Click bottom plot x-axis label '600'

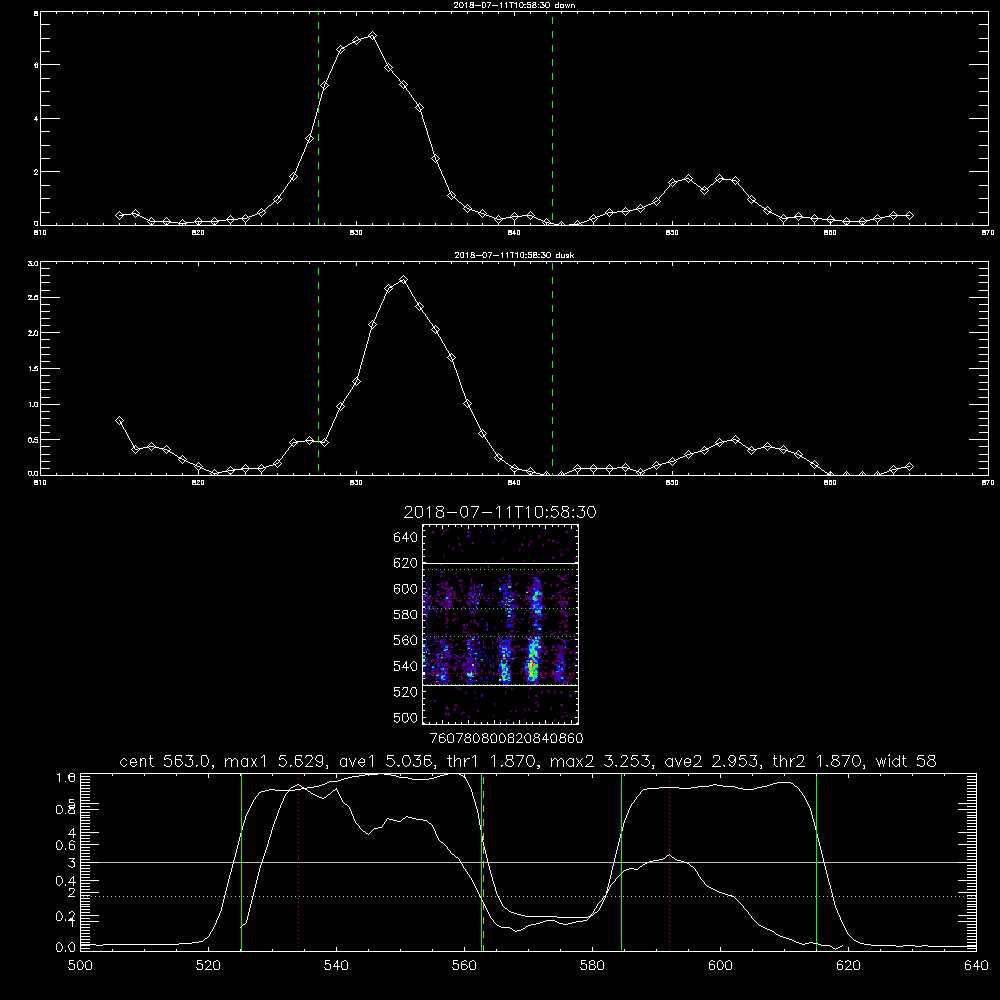click(720, 966)
